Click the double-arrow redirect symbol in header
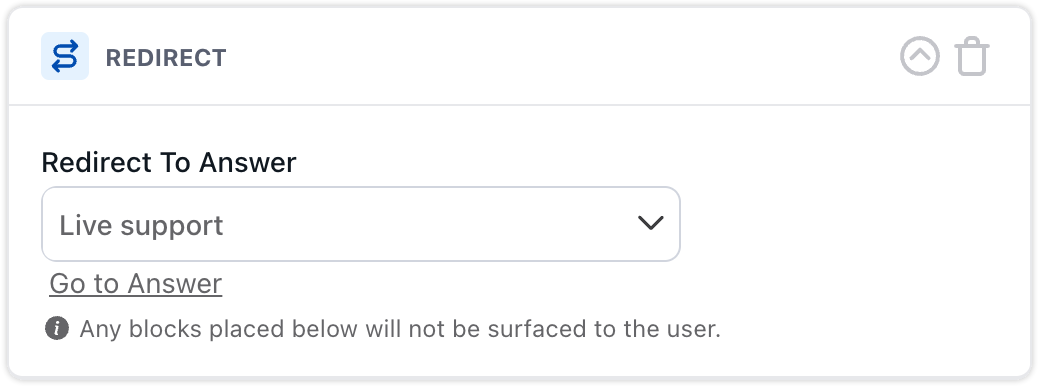 point(65,56)
